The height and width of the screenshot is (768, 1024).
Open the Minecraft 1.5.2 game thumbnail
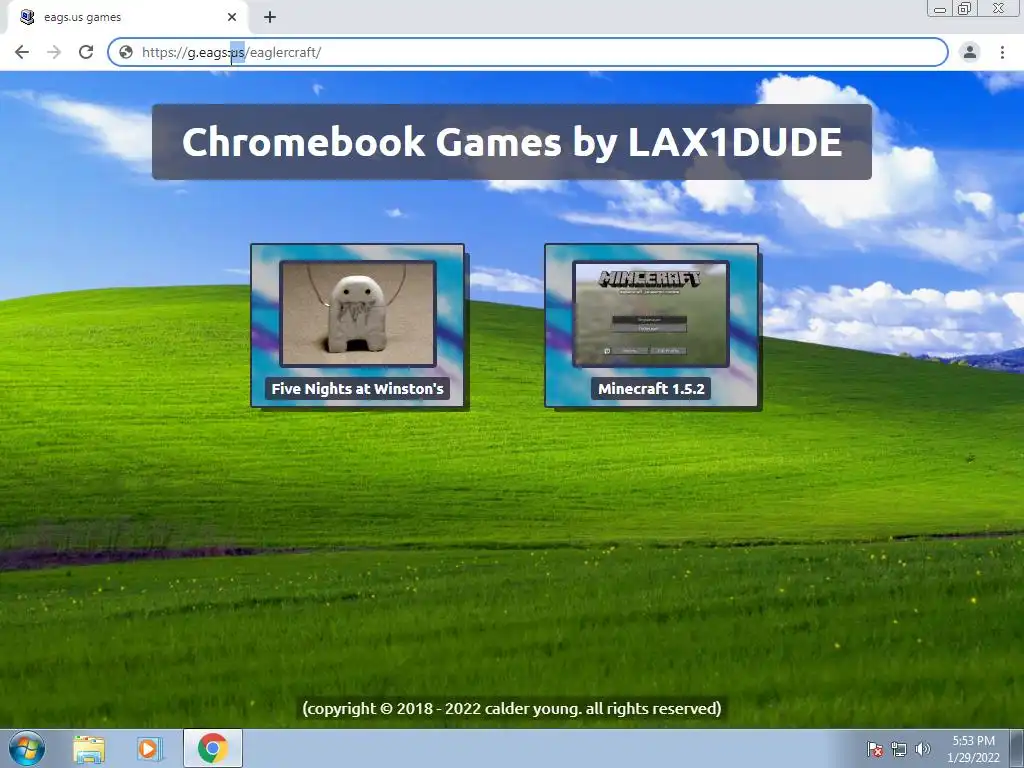click(651, 313)
